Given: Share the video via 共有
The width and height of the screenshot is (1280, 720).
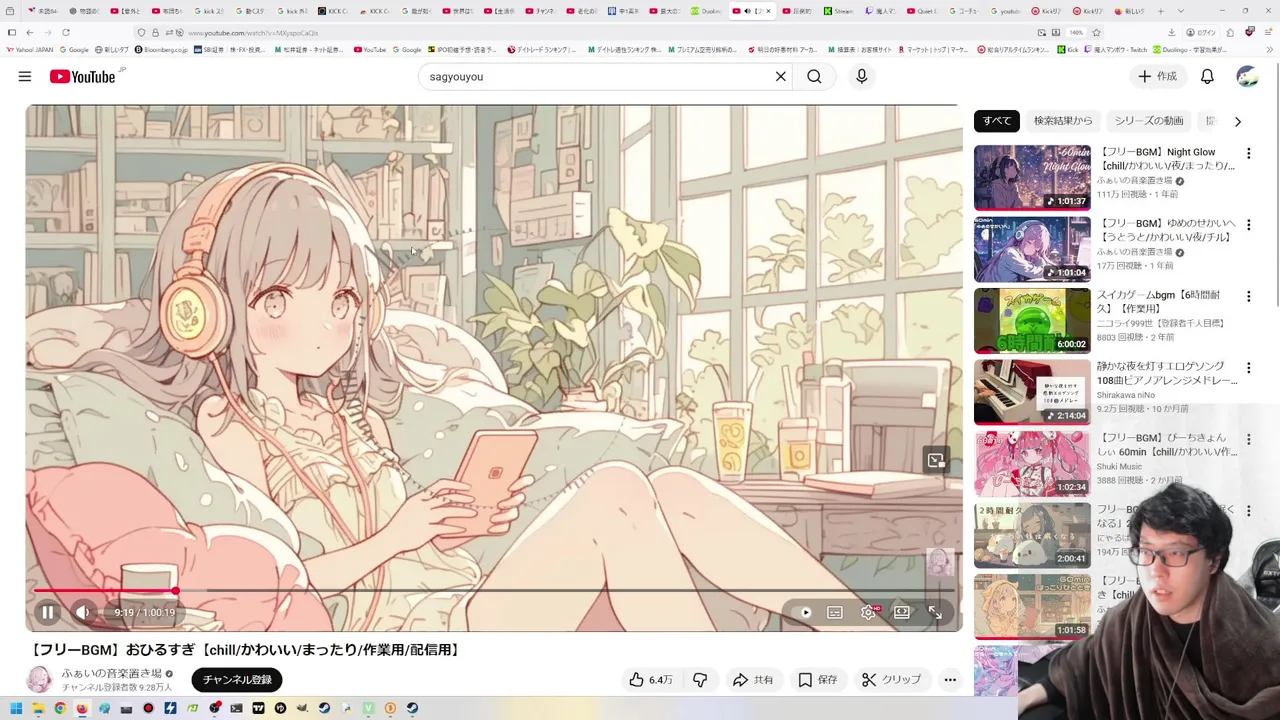Looking at the screenshot, I should coord(753,679).
